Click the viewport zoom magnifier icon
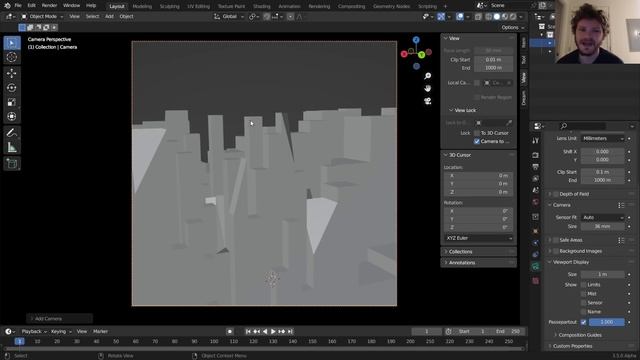This screenshot has width=640, height=360. click(x=427, y=76)
